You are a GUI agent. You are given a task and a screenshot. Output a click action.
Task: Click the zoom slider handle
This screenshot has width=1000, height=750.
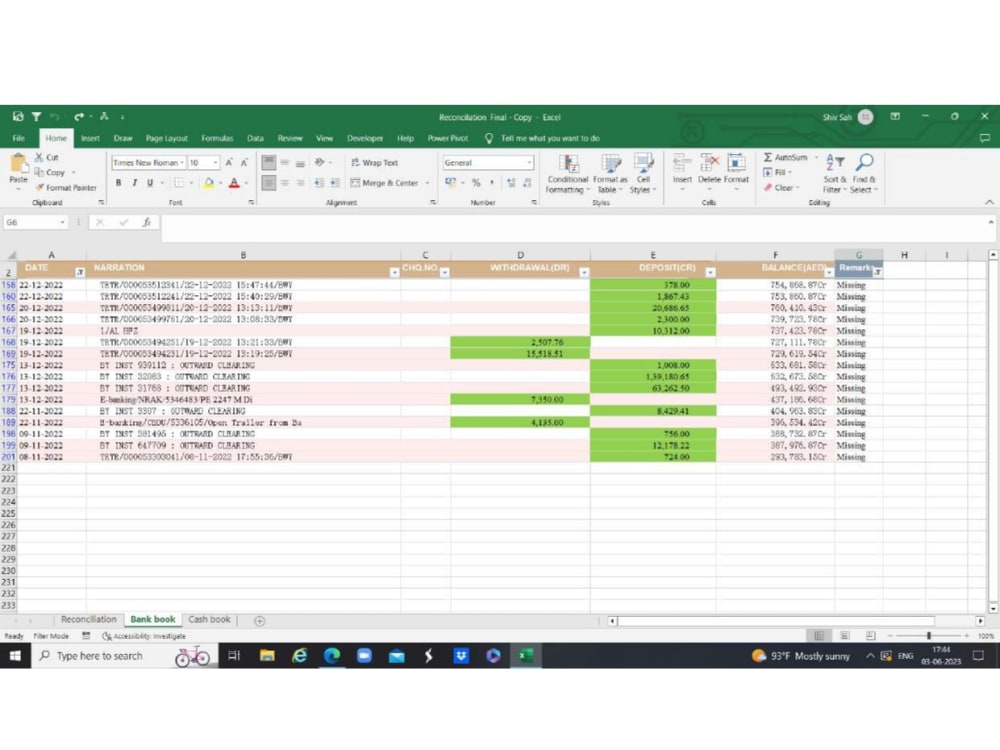coord(929,636)
